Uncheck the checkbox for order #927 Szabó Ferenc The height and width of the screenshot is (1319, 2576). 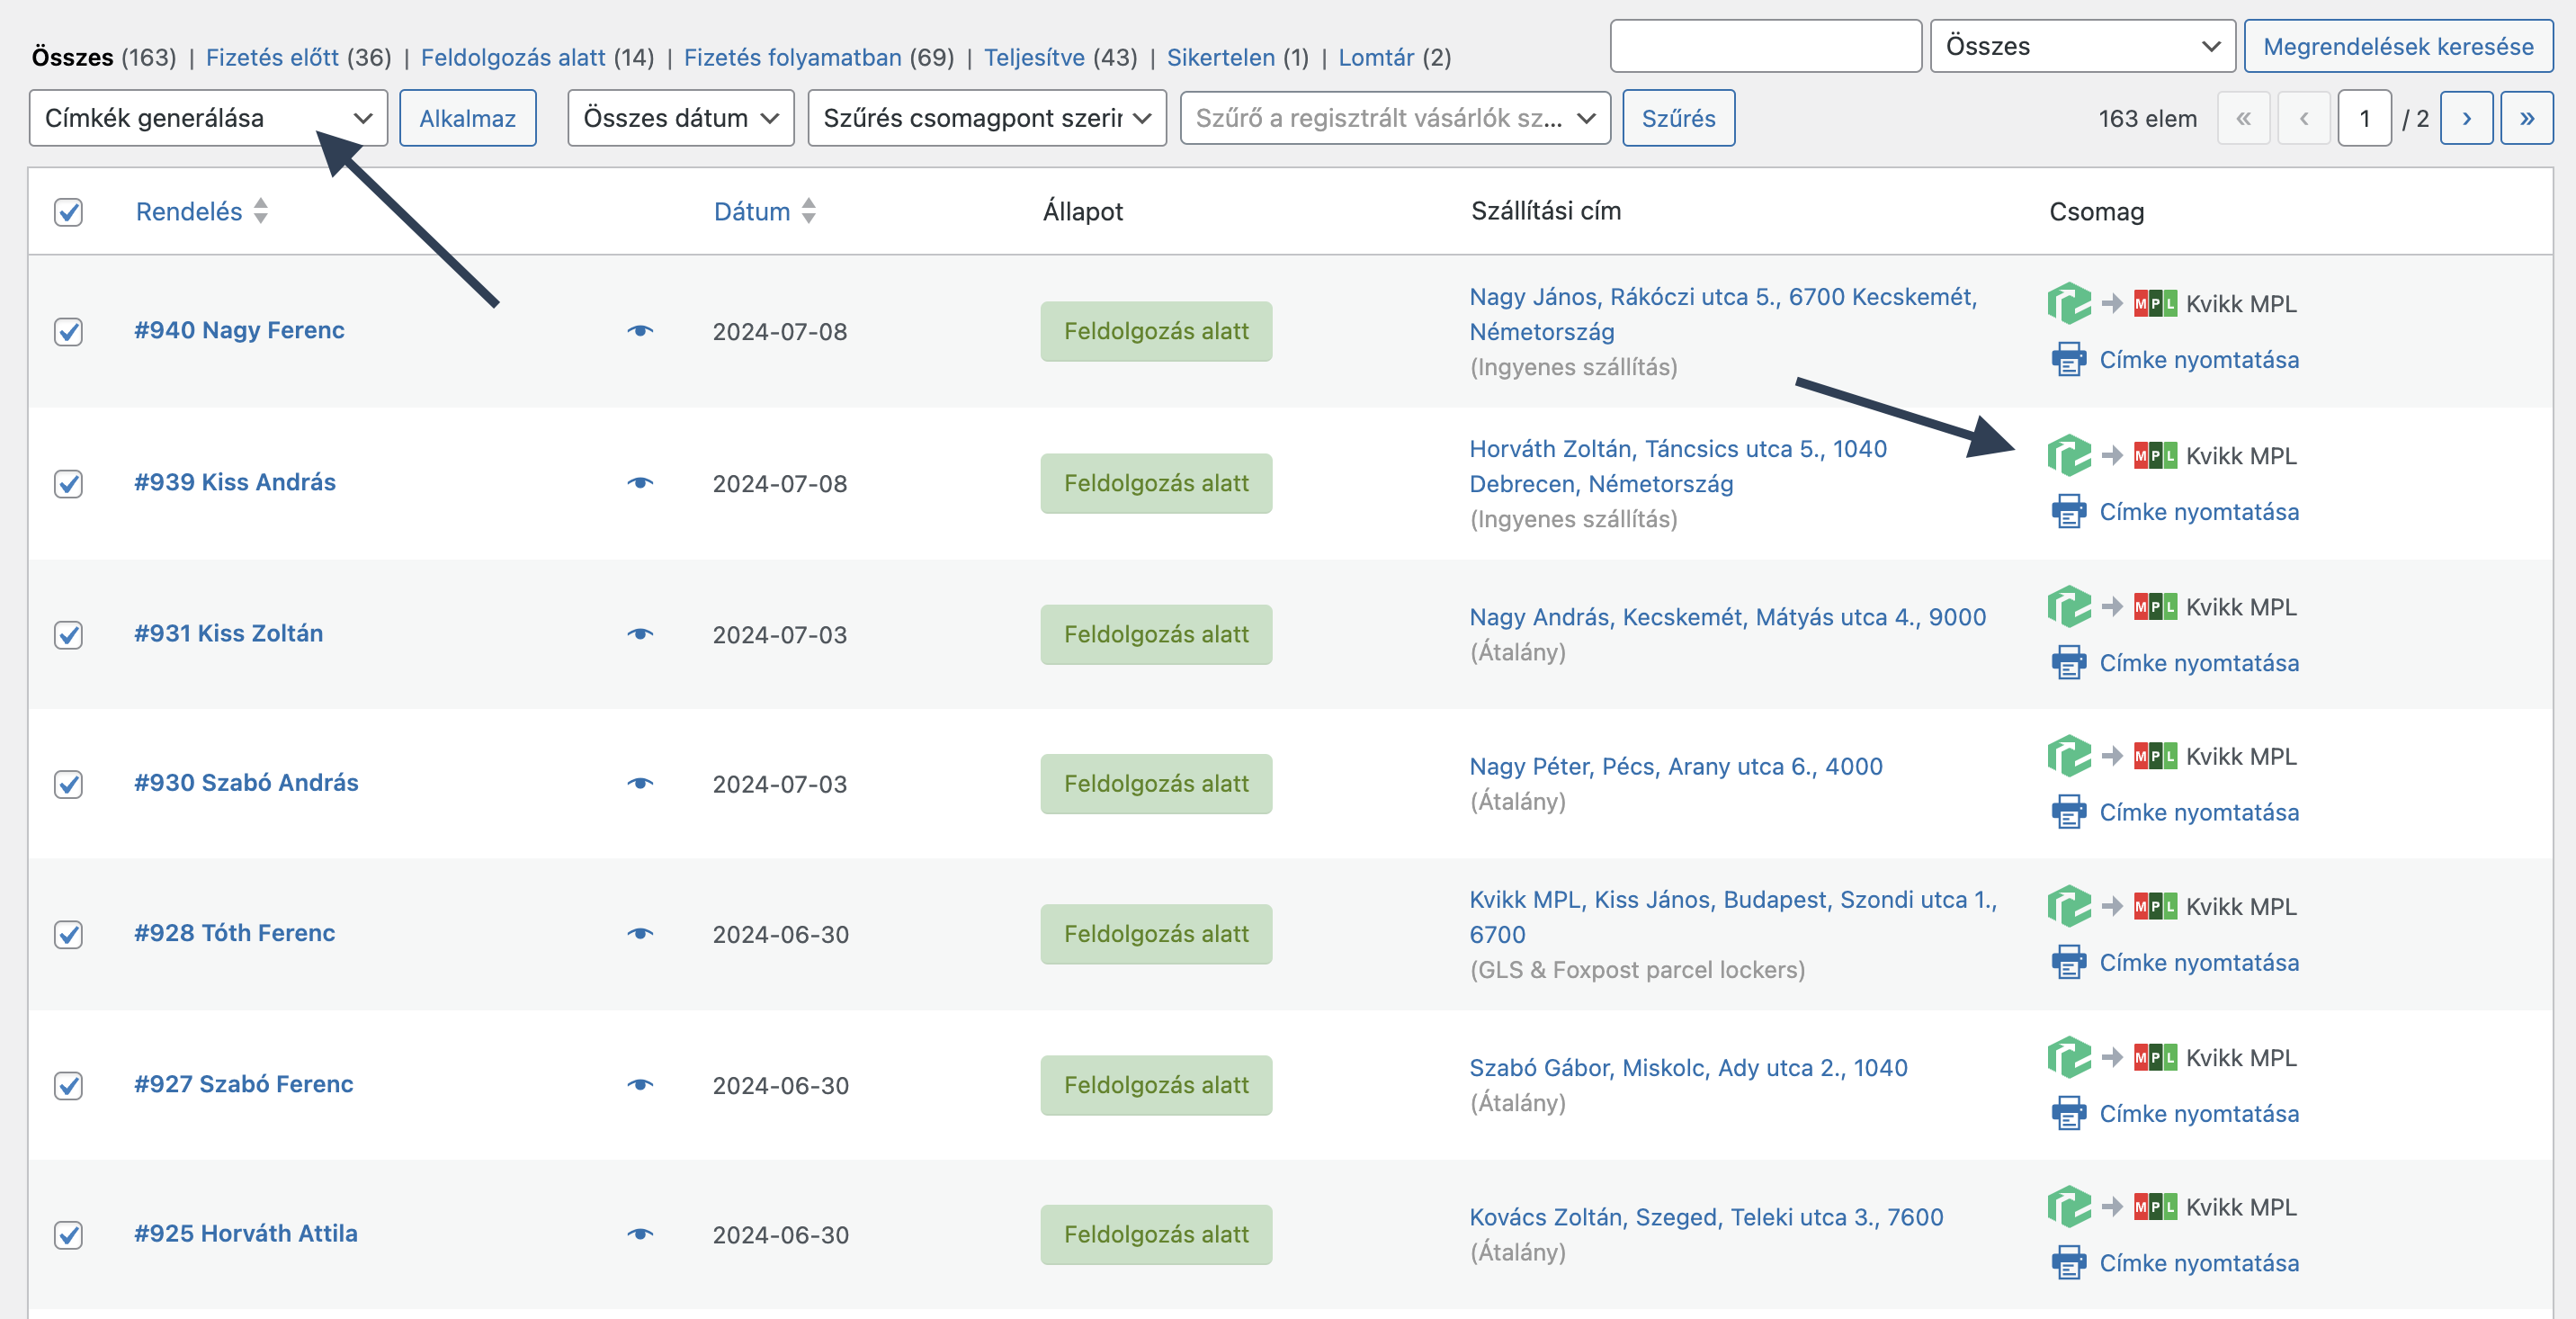(68, 1085)
